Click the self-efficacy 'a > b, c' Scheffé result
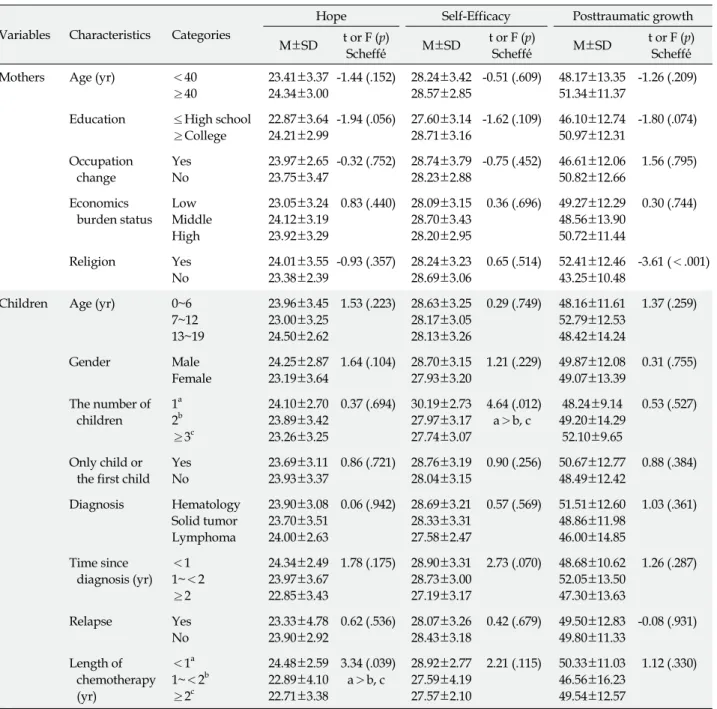Screen dimensions: 717x709 (512, 421)
